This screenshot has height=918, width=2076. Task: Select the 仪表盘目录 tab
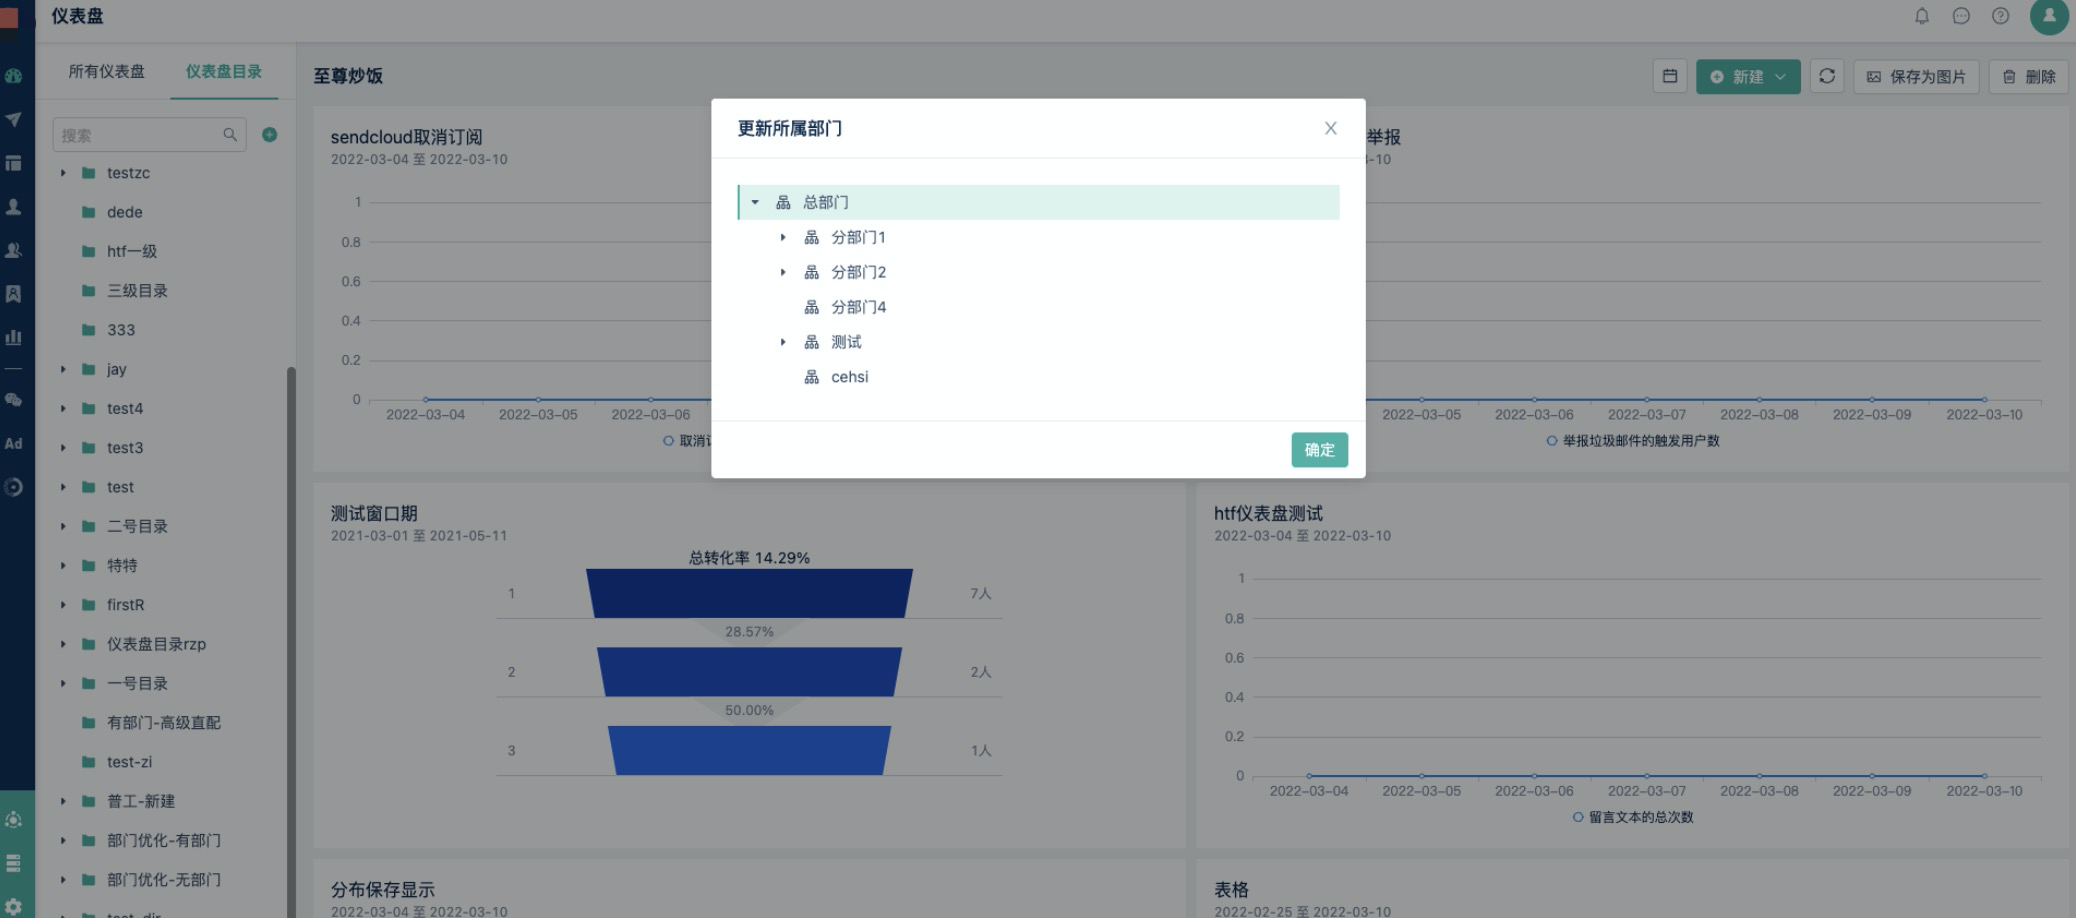(x=223, y=72)
